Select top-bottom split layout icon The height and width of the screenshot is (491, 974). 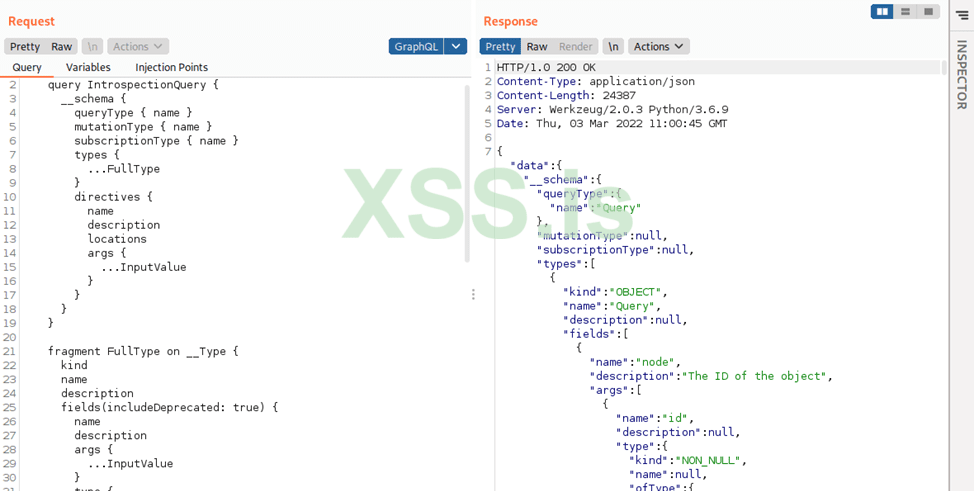905,12
